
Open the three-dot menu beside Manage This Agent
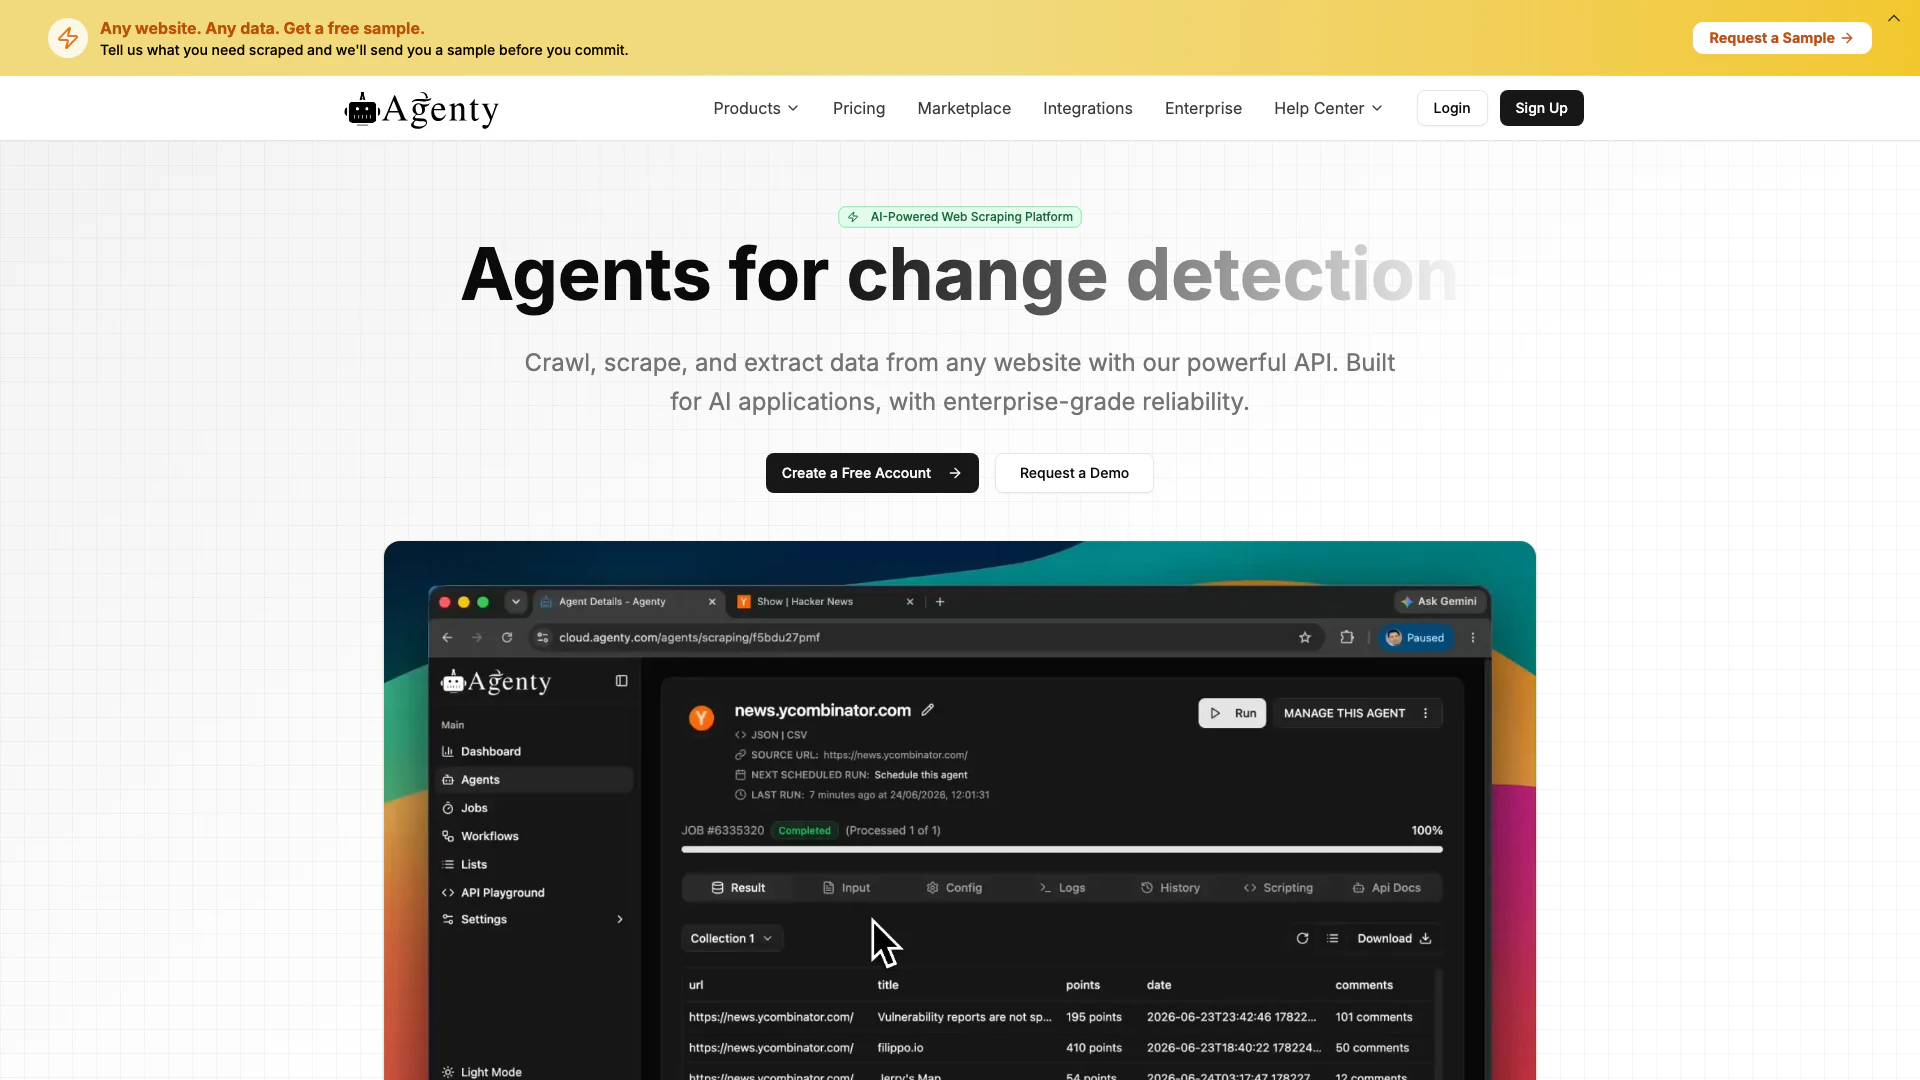[1426, 713]
